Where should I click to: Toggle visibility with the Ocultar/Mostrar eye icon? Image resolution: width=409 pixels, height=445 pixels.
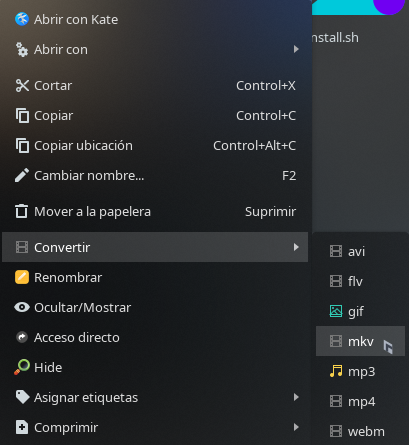pos(22,307)
